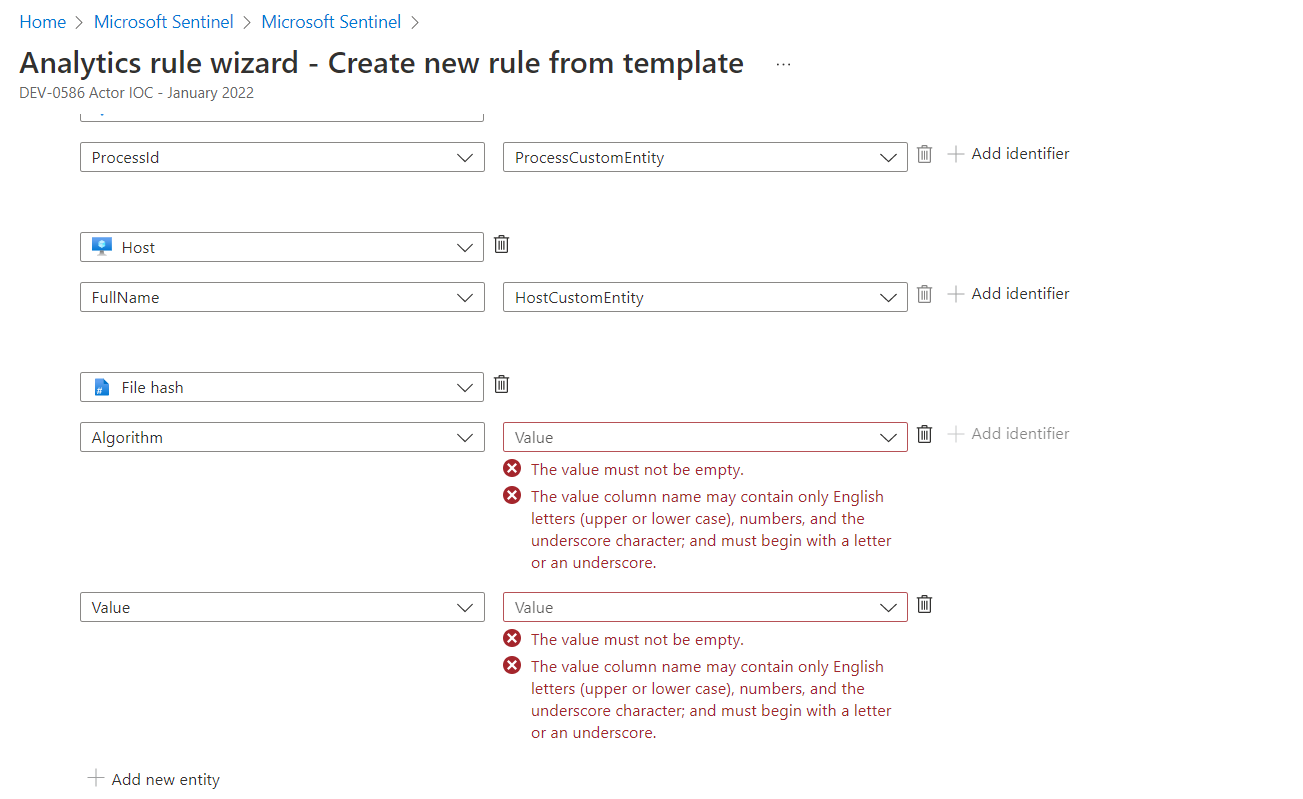
Task: Remove the Value identifier row trash icon
Action: coord(925,604)
